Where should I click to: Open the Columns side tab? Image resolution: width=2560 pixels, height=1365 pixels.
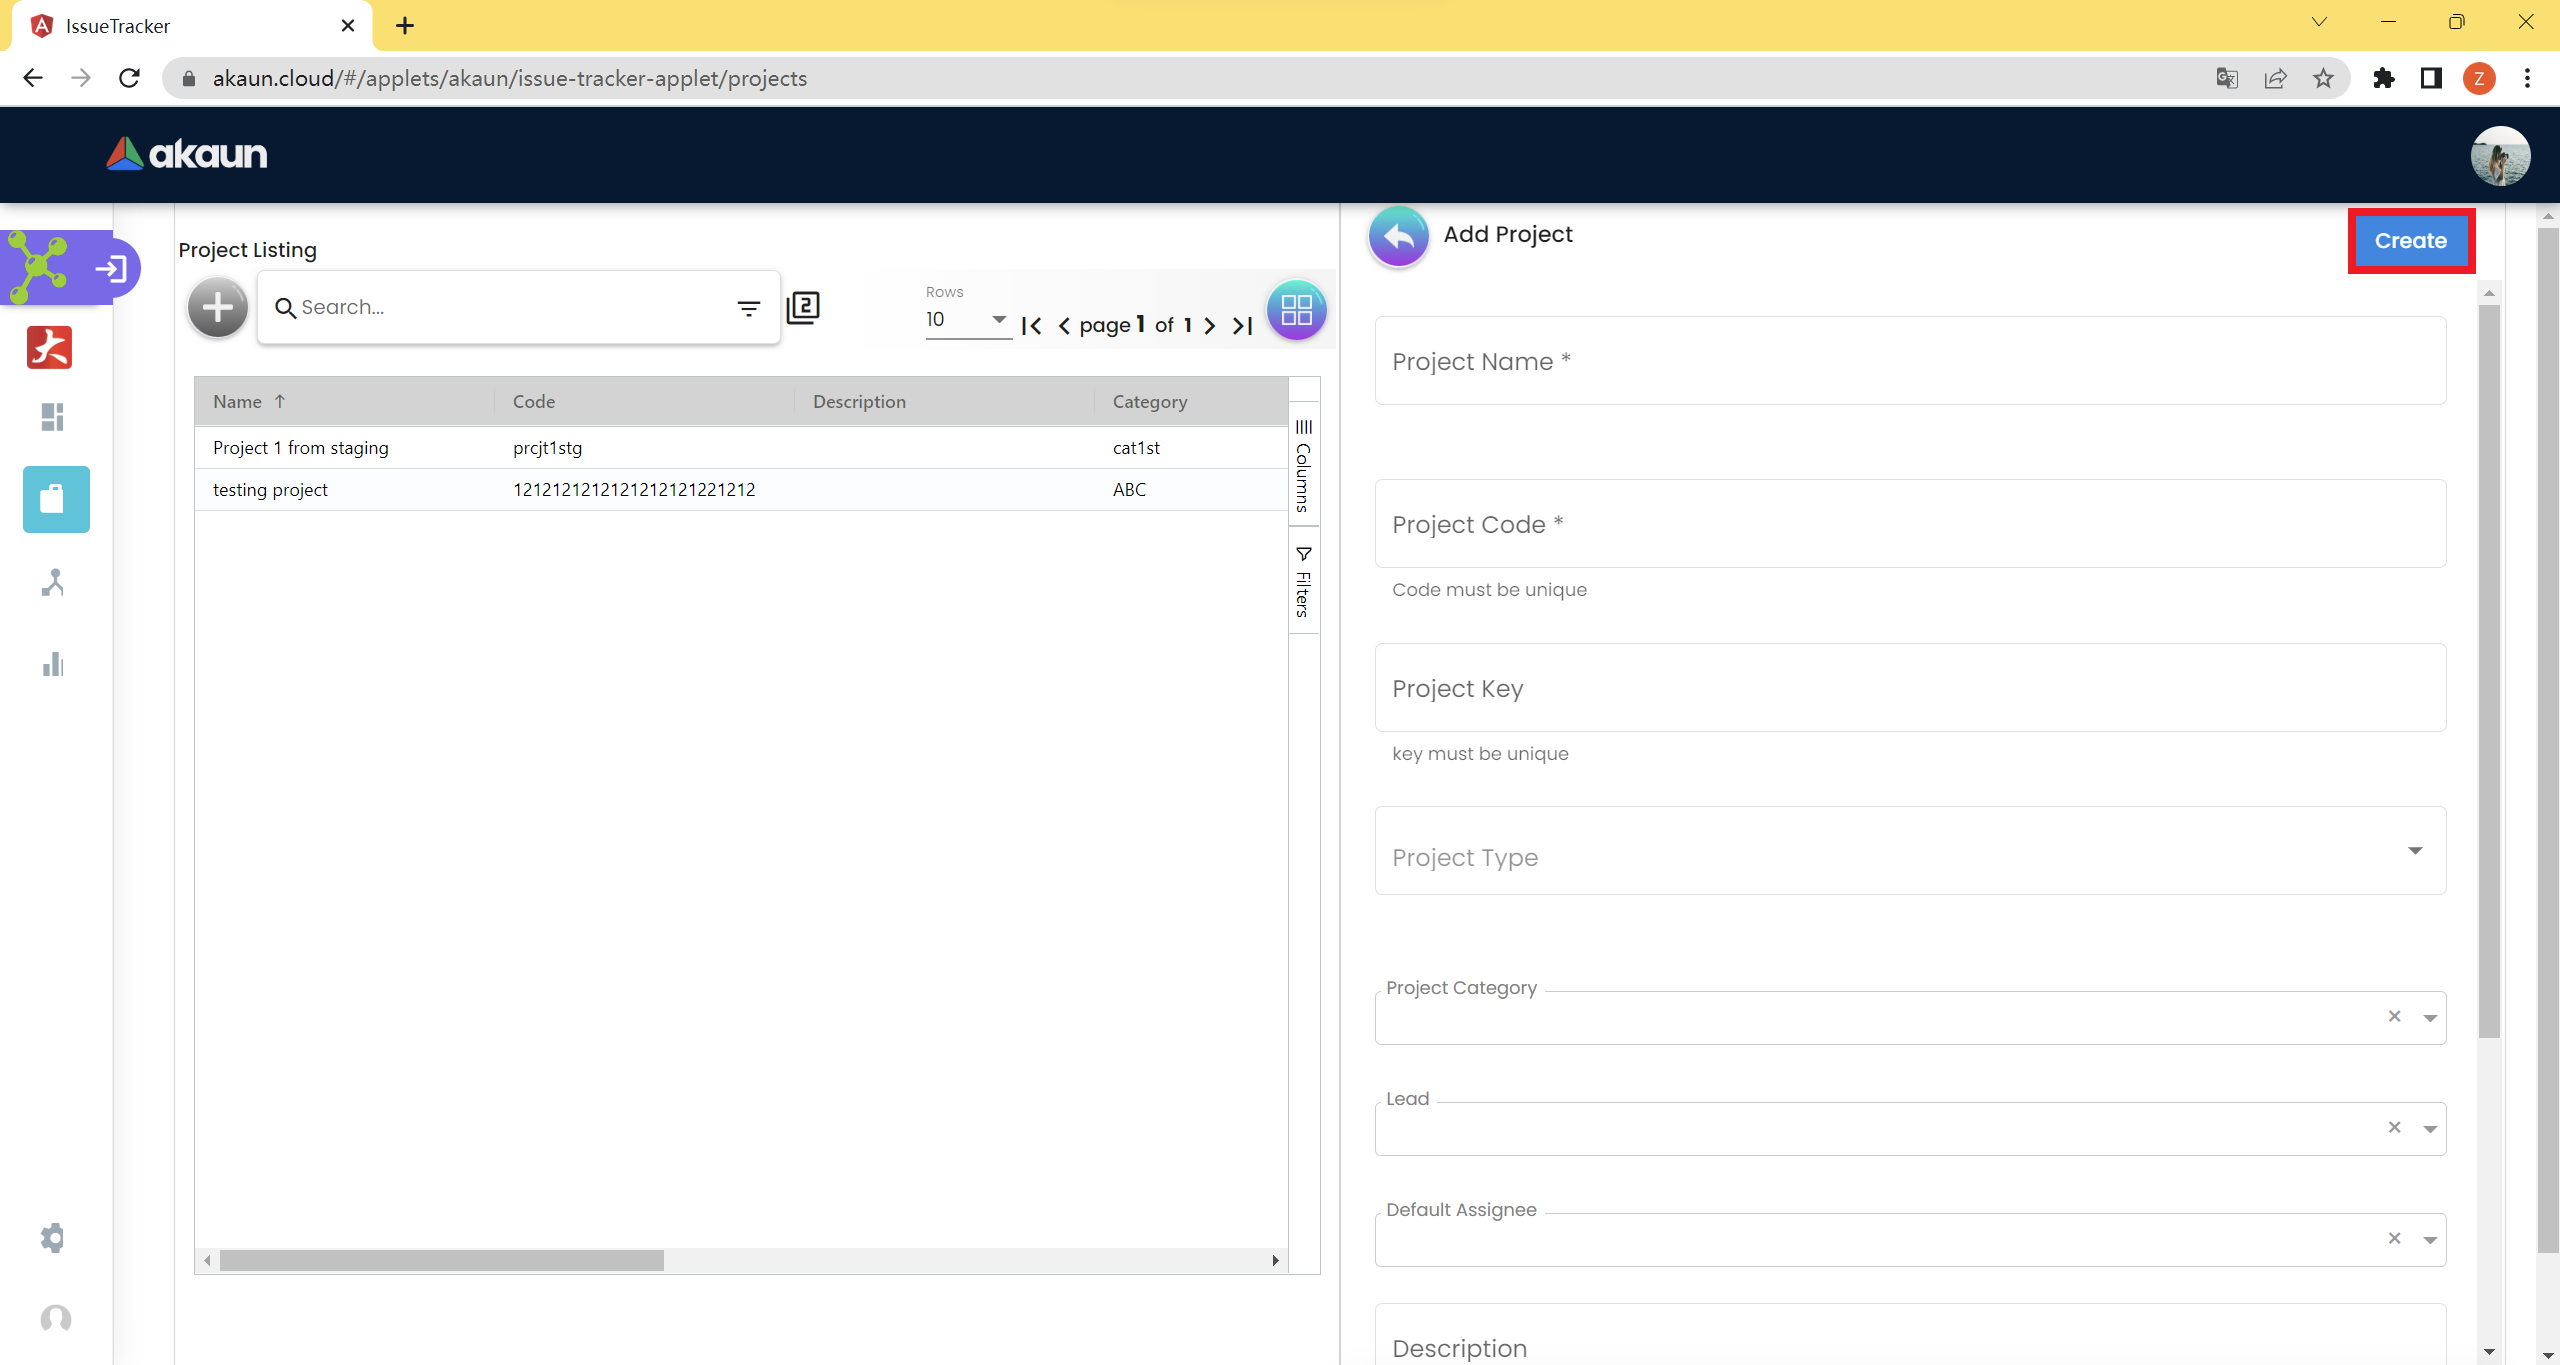[x=1303, y=467]
